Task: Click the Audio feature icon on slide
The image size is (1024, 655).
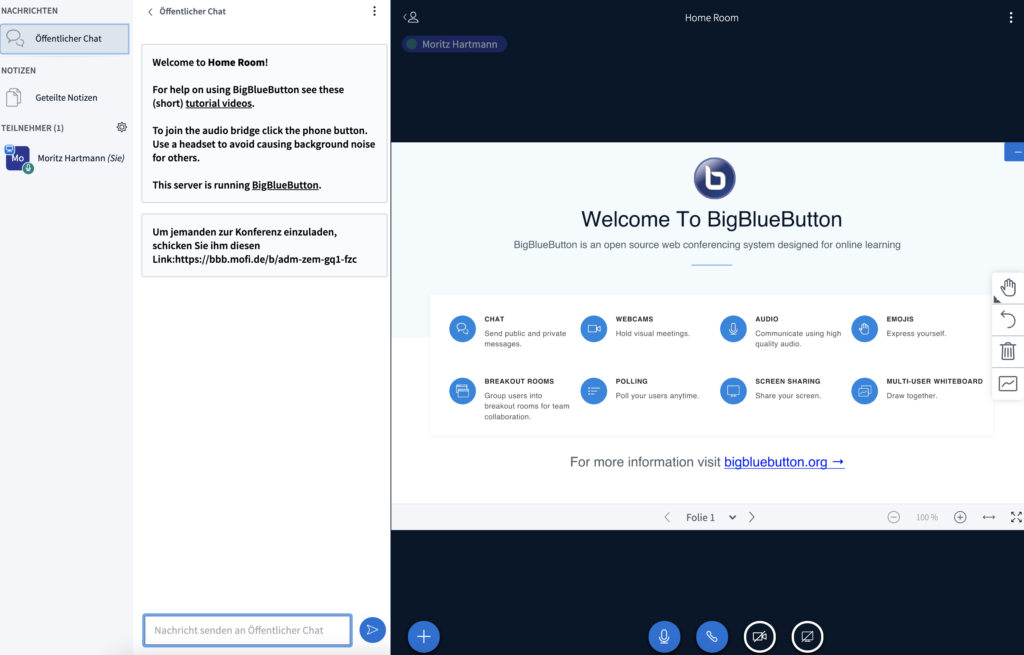Action: pyautogui.click(x=733, y=328)
